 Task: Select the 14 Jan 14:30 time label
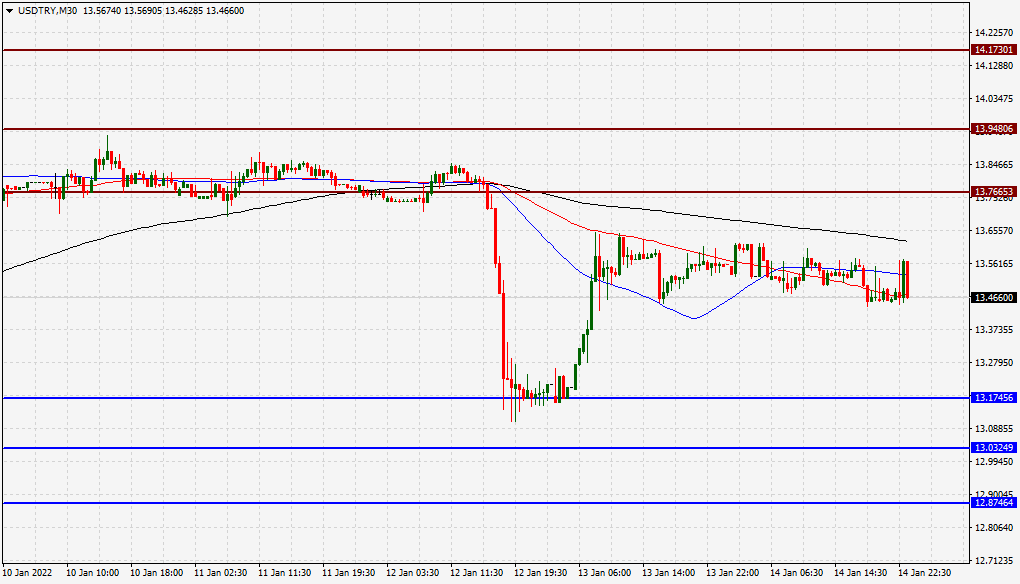[x=861, y=573]
